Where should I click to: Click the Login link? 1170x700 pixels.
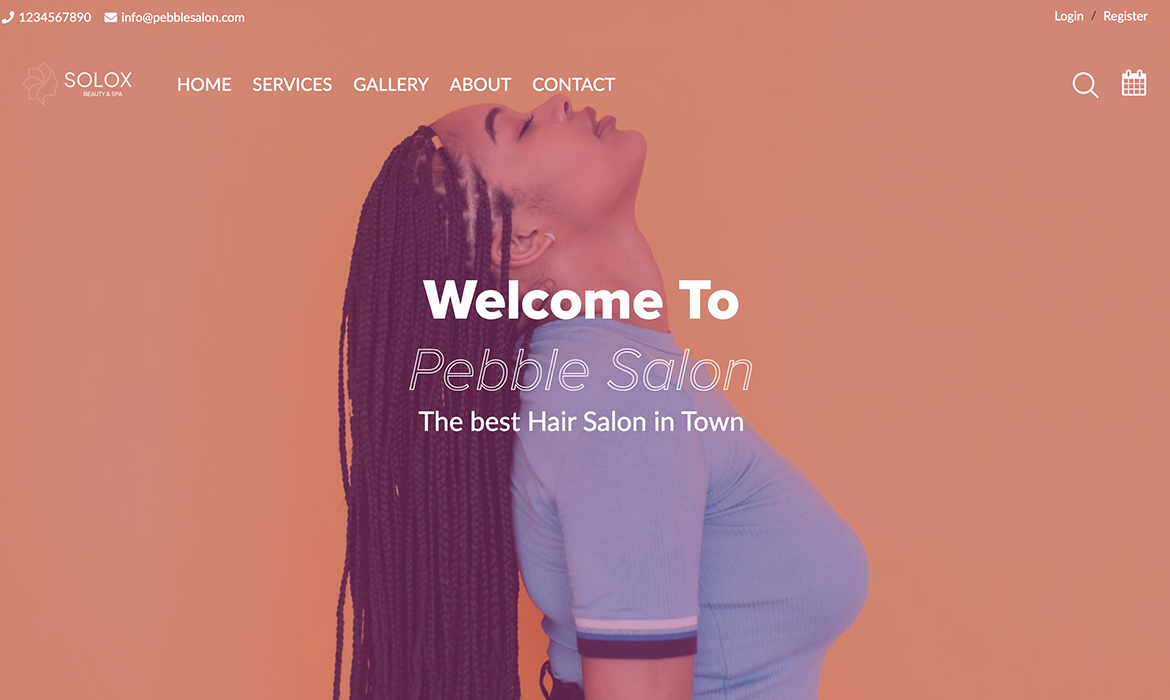tap(1069, 16)
